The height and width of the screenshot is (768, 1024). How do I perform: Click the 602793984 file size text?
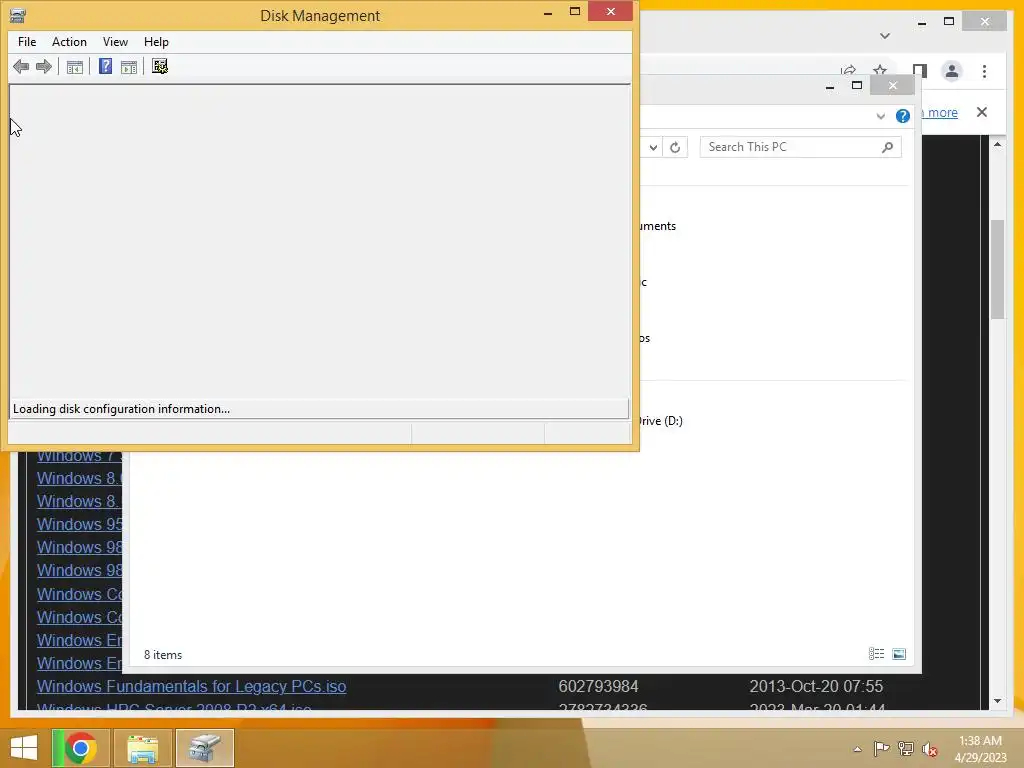coord(598,686)
